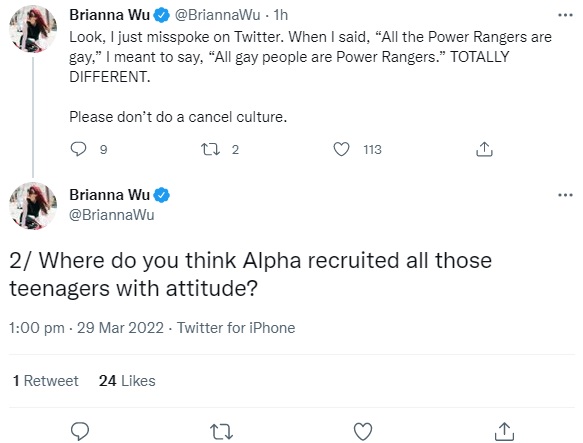Screen dimensions: 583x443
Task: Open Brianna Wu's avatar on first tweet
Action: click(33, 29)
